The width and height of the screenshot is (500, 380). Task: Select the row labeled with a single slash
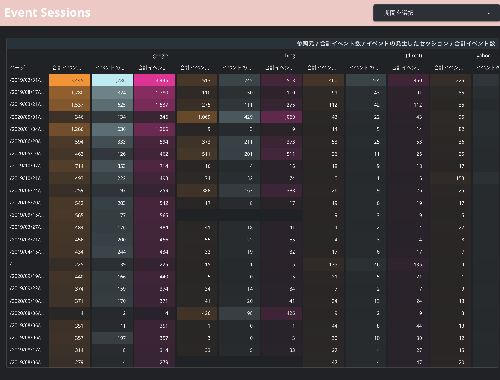coord(28,264)
